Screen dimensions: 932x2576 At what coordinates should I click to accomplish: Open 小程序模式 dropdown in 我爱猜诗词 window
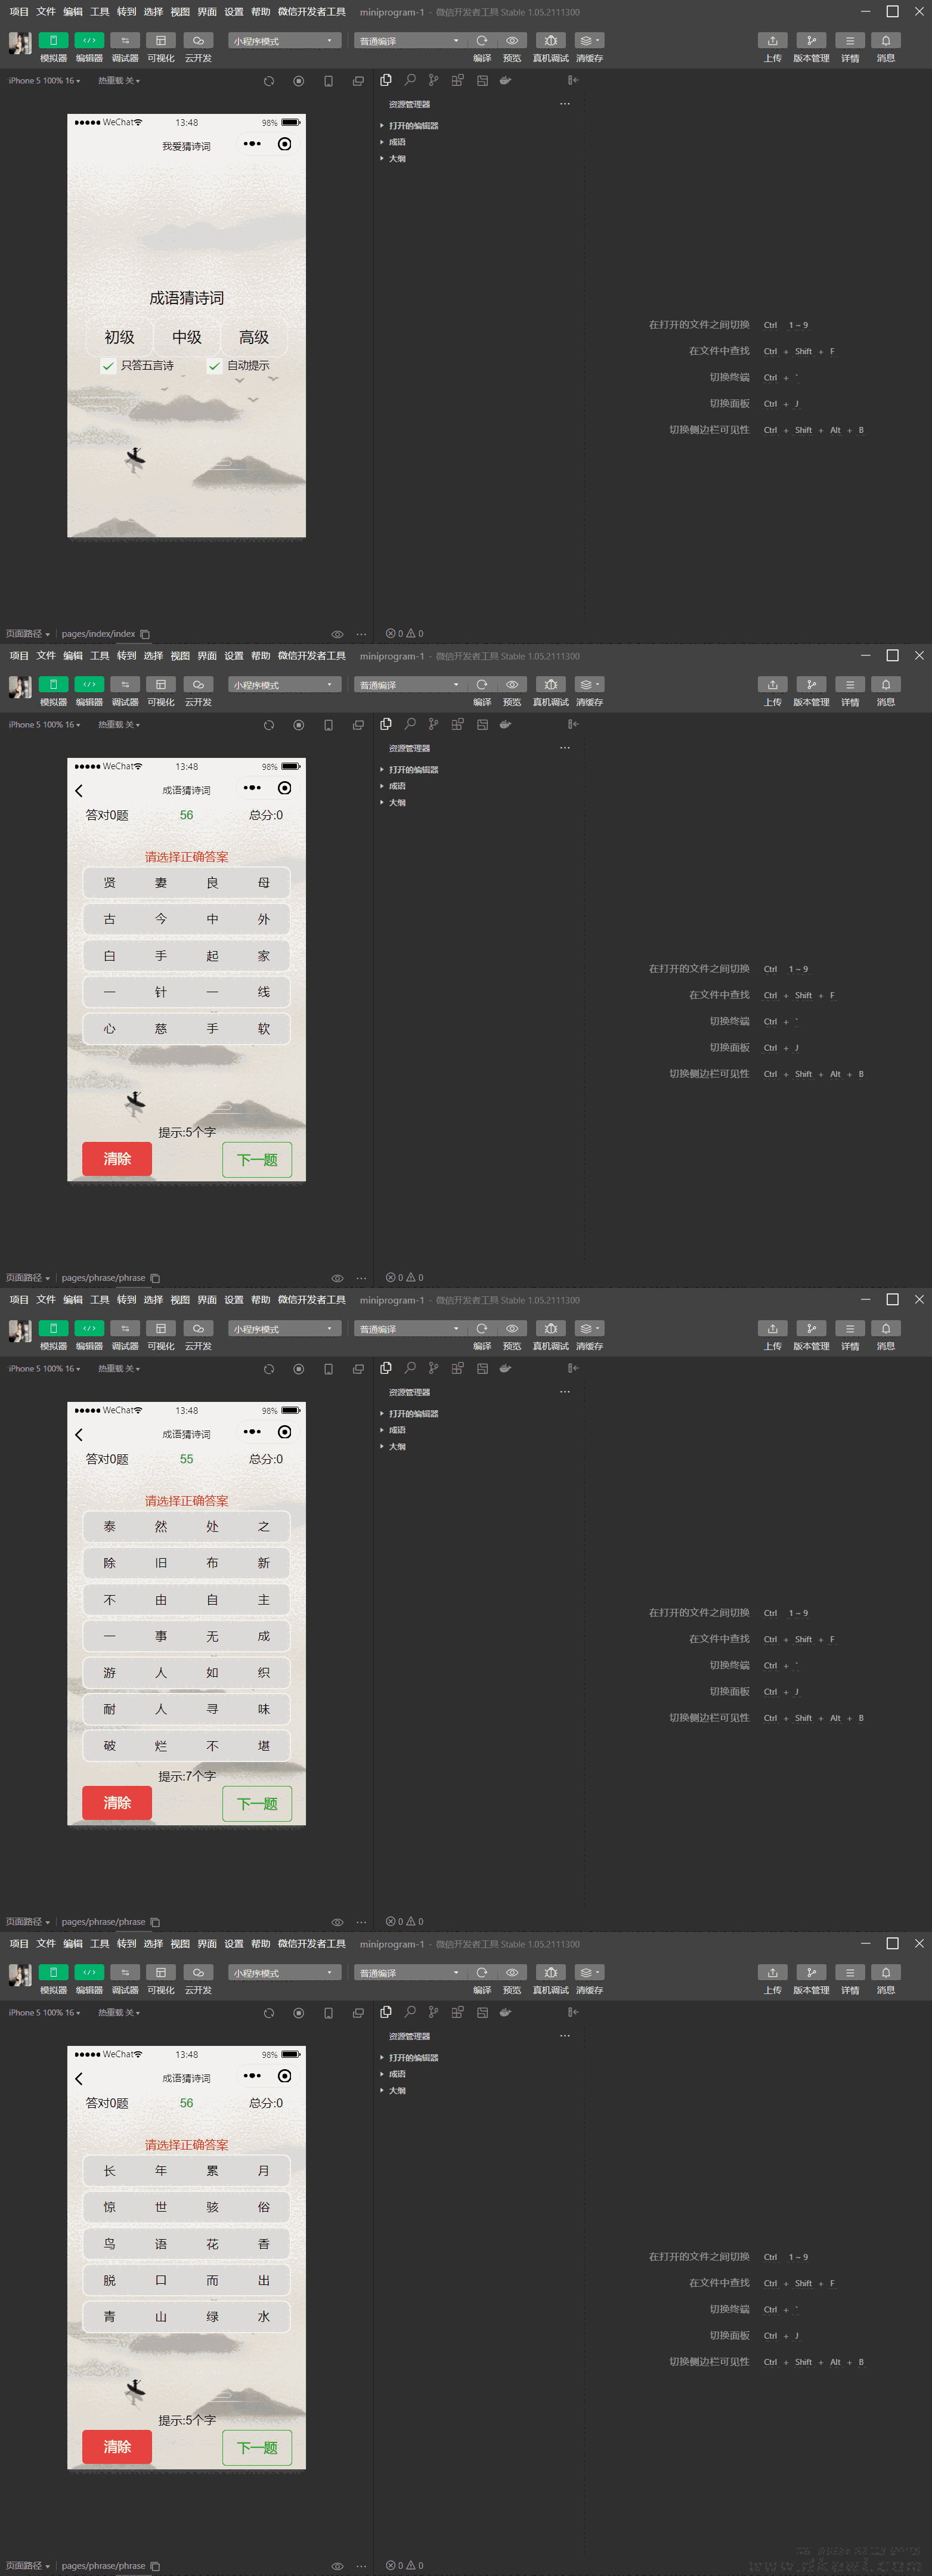pyautogui.click(x=285, y=41)
